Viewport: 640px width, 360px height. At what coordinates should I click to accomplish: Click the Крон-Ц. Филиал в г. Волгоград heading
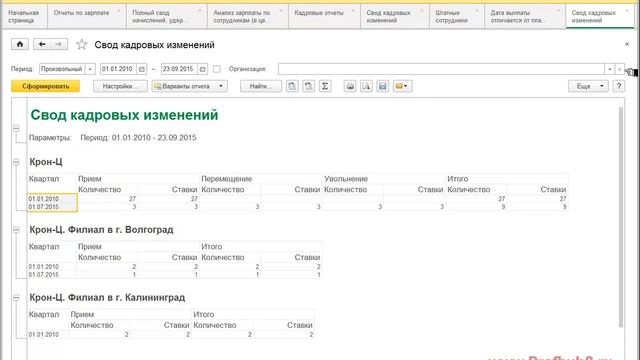101,230
